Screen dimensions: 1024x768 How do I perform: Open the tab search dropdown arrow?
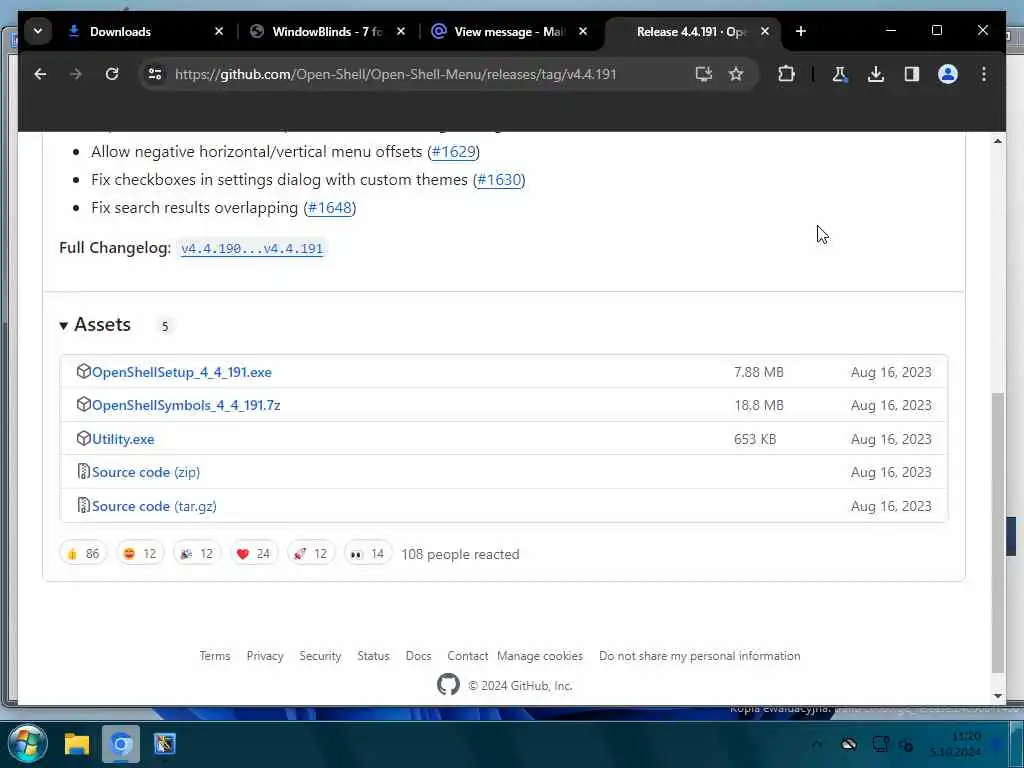(38, 31)
